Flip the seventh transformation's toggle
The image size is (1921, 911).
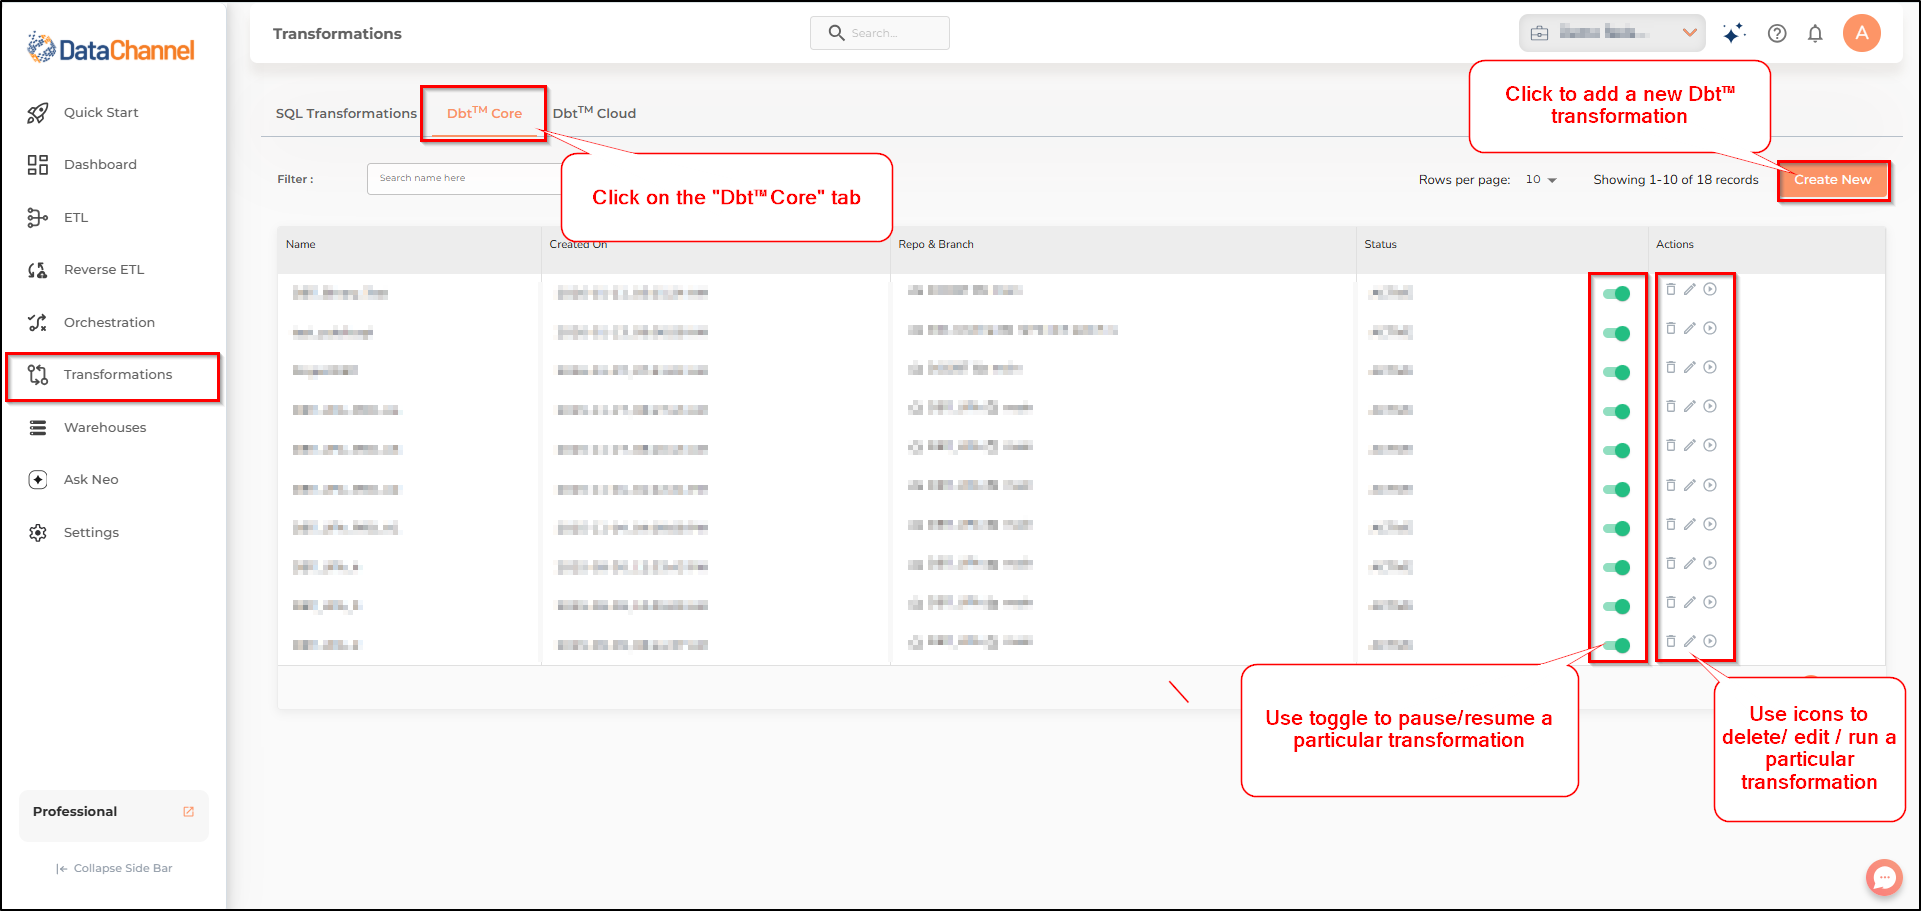click(1616, 528)
